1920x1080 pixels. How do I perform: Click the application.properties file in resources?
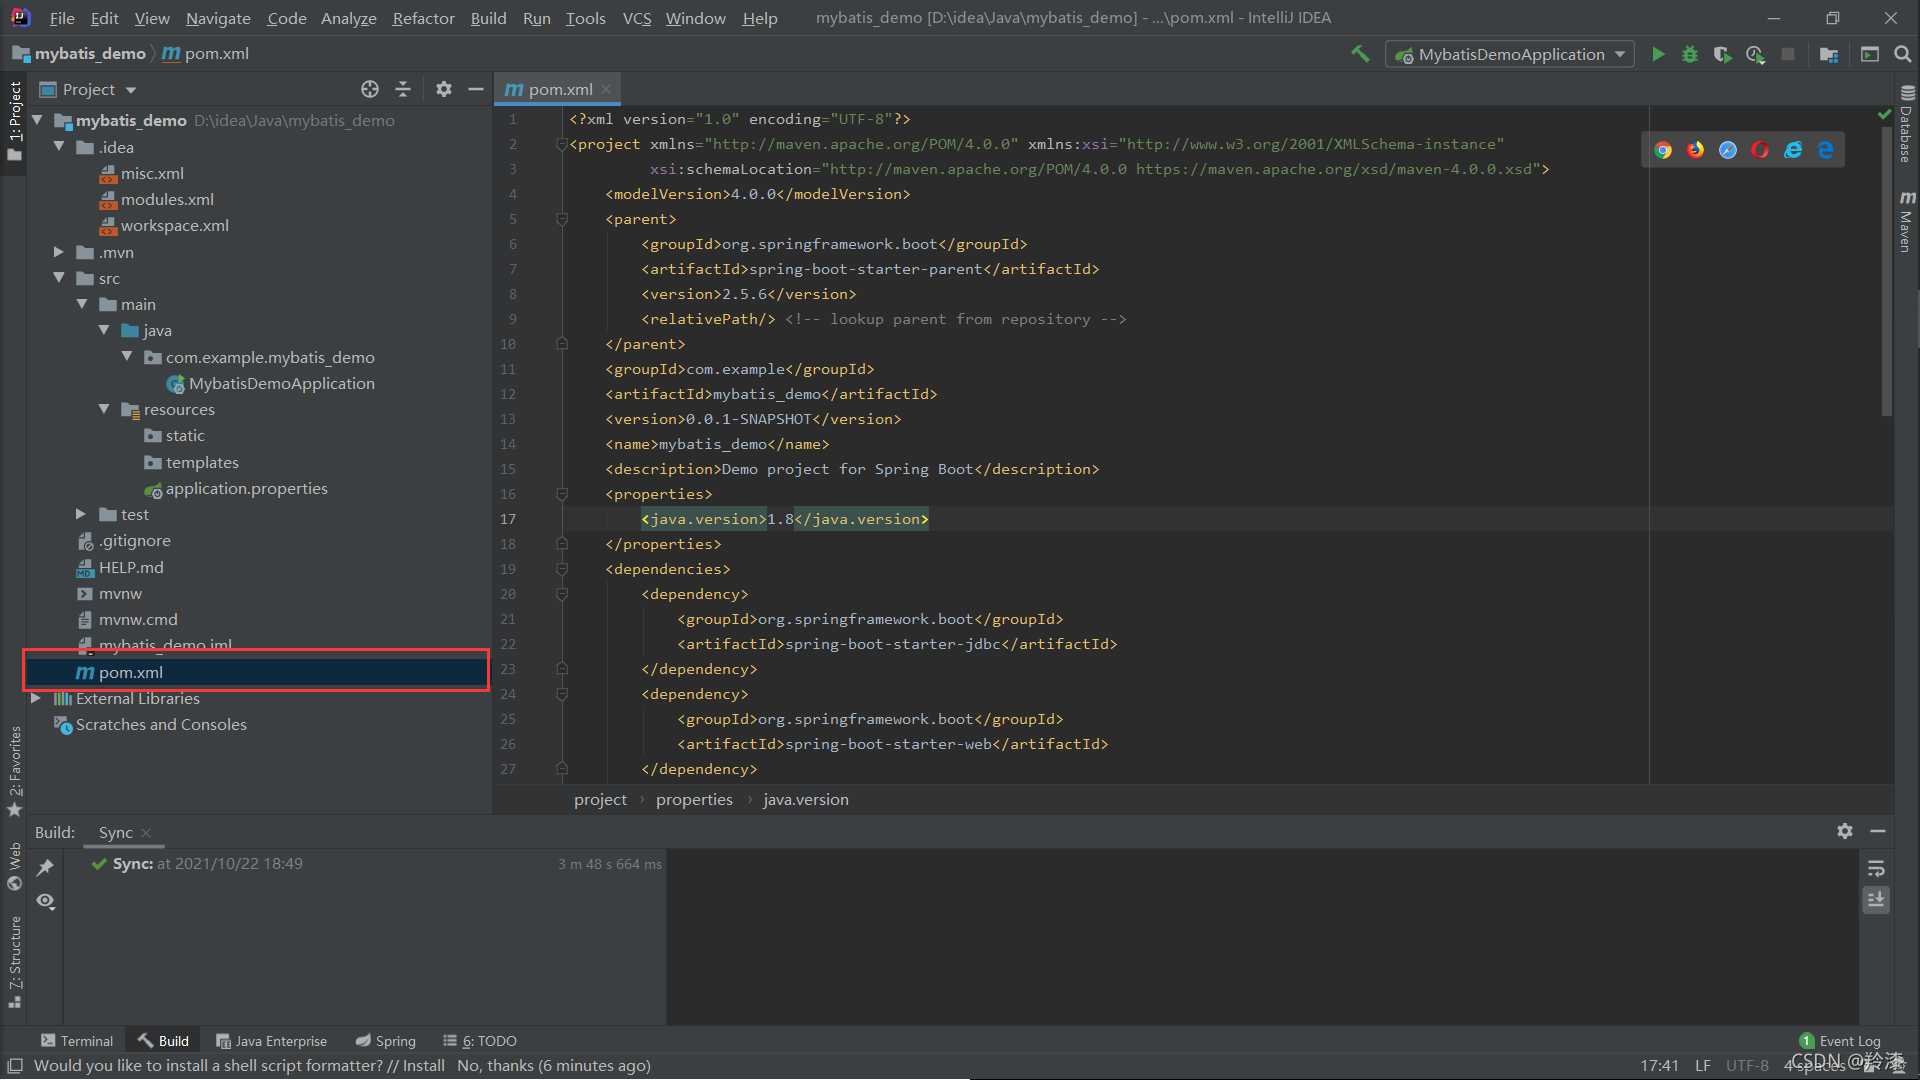pyautogui.click(x=247, y=488)
